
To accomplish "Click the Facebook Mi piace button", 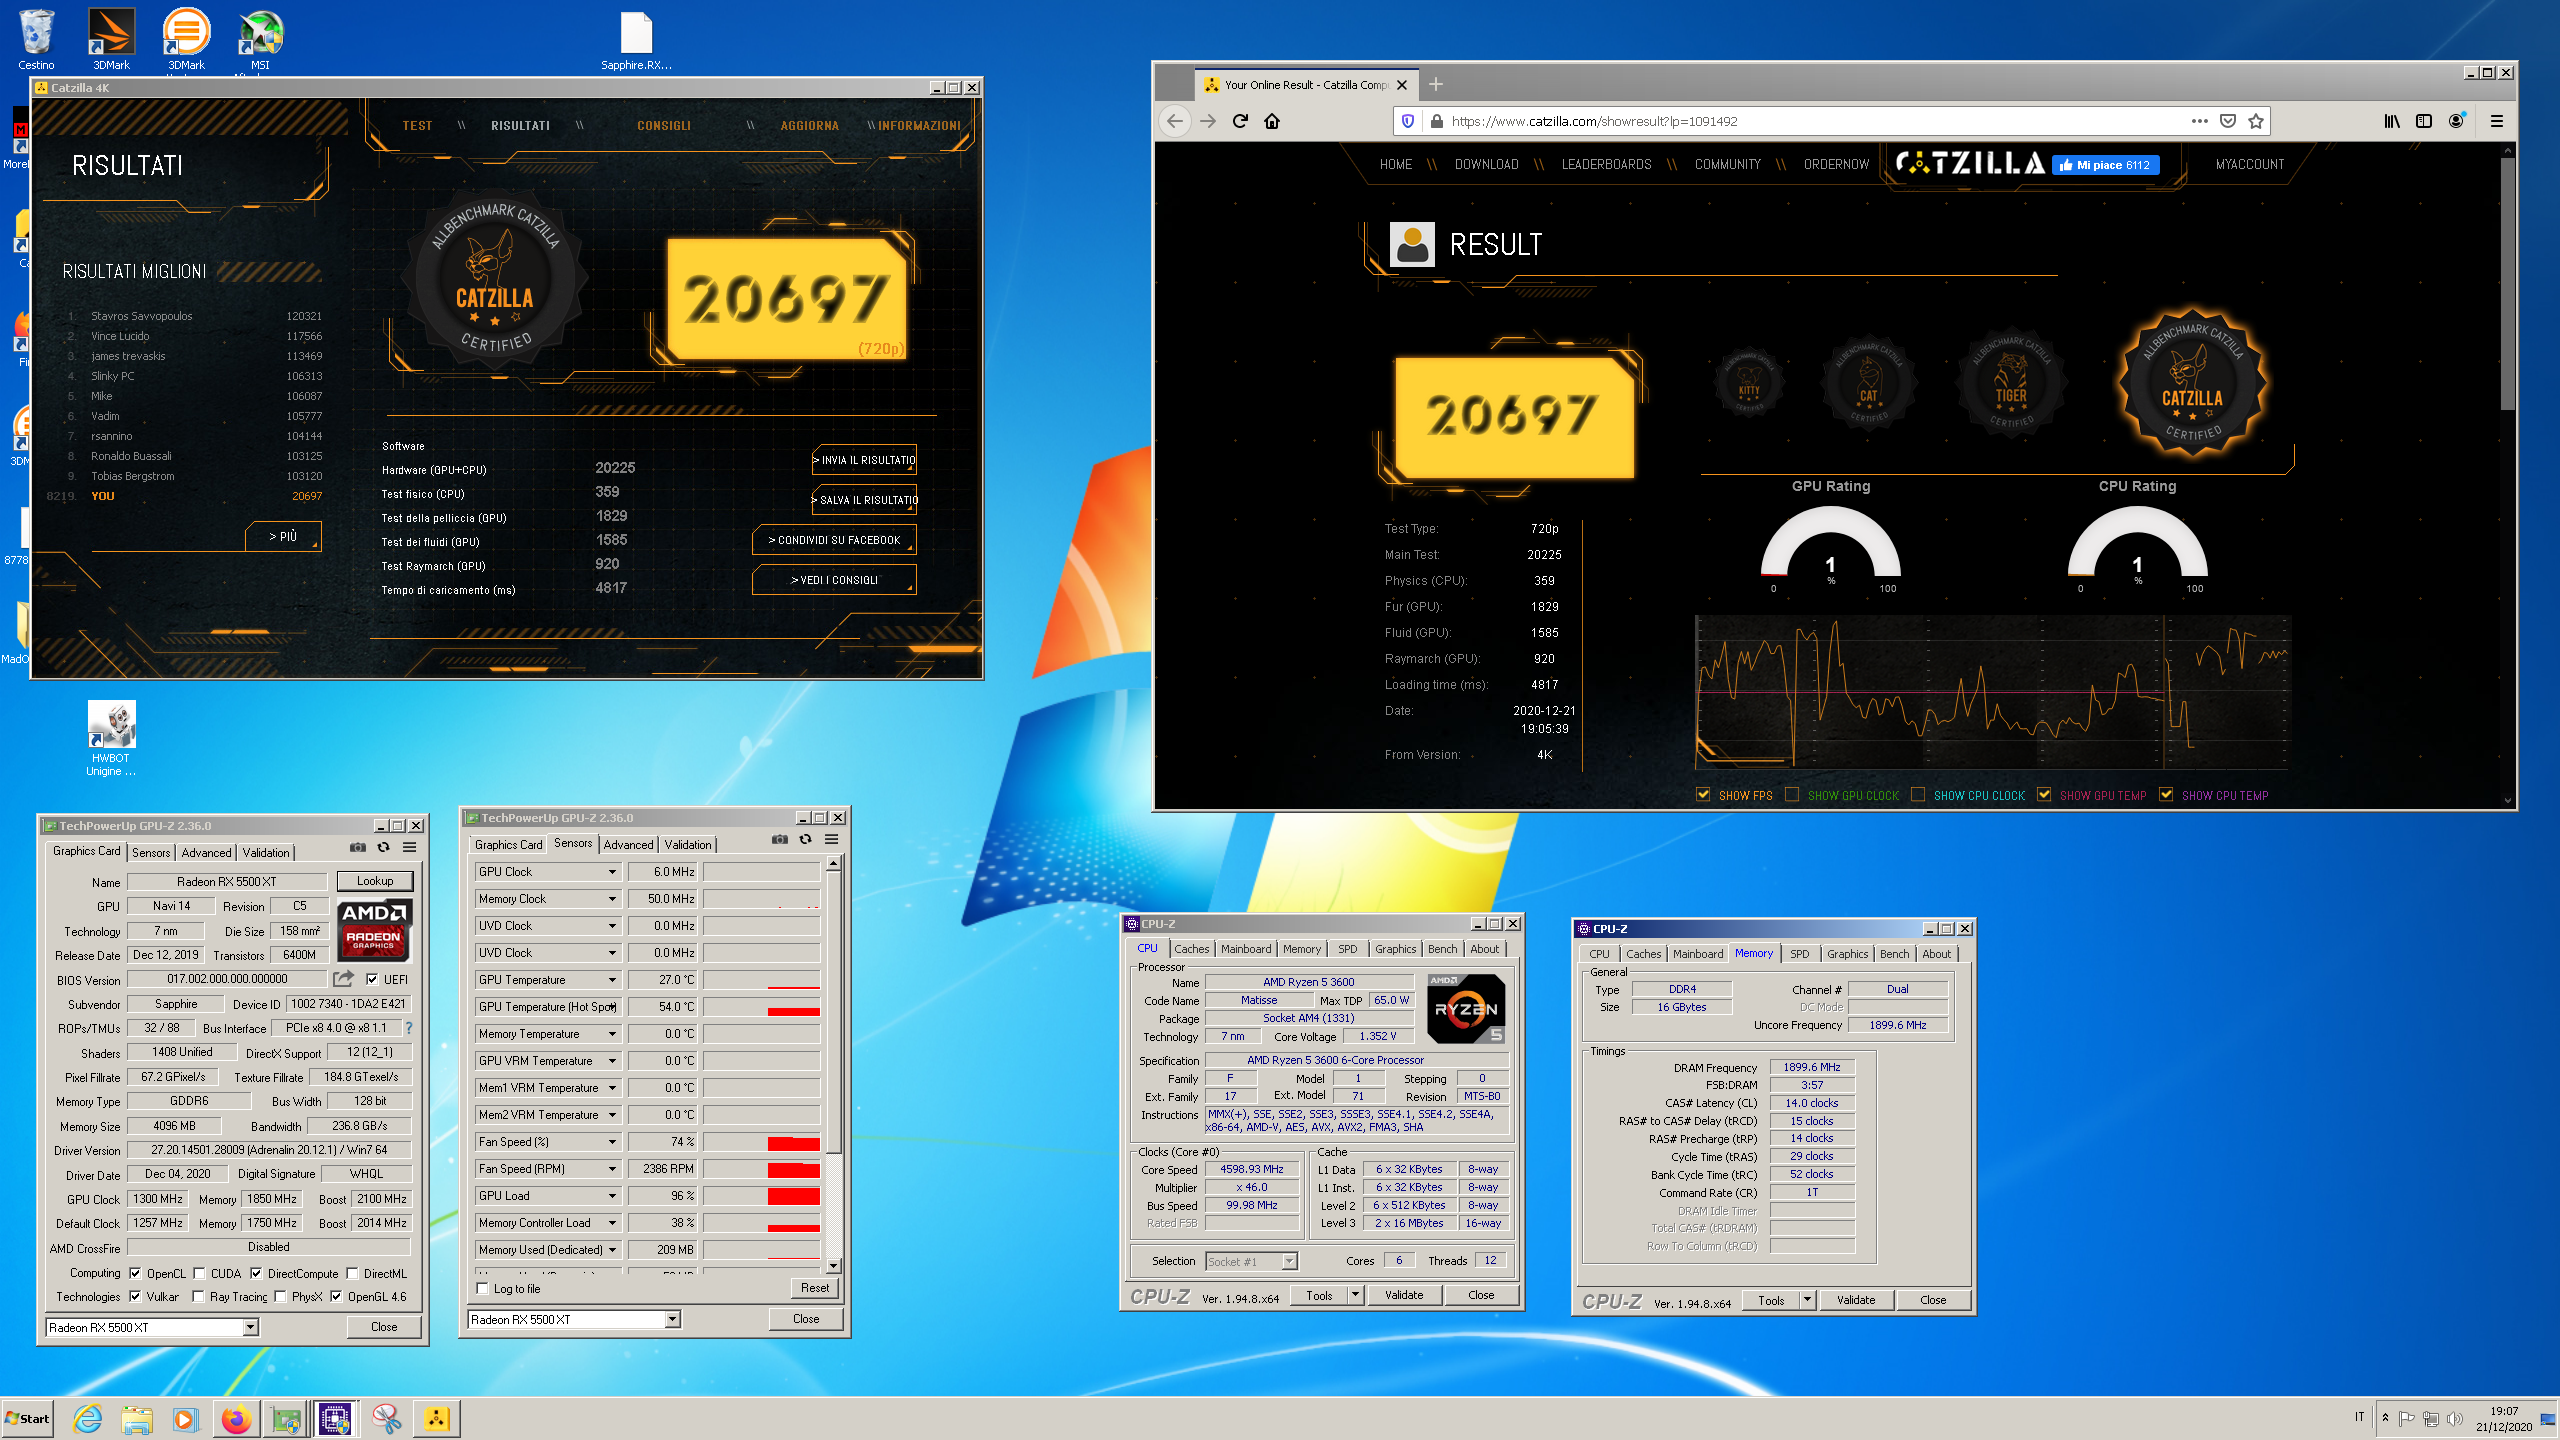I will [2105, 165].
